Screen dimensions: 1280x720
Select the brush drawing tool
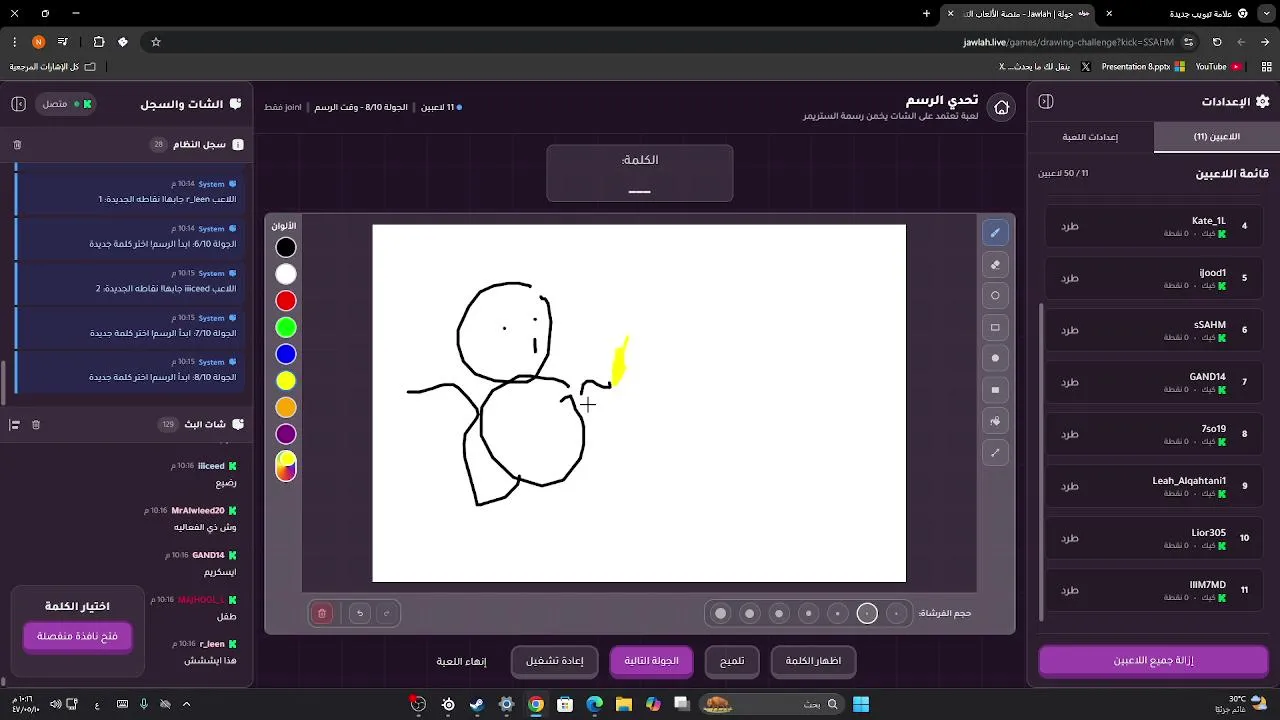[995, 233]
